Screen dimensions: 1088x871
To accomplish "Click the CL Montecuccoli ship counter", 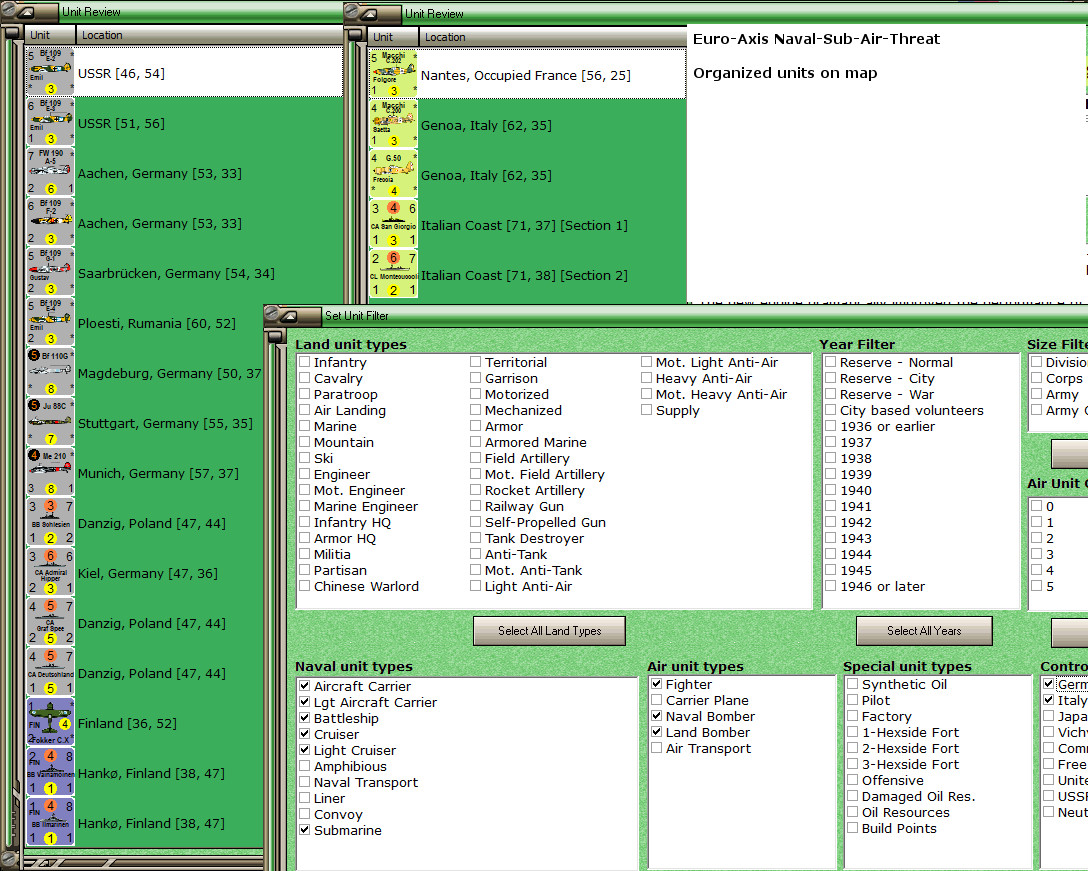I will (x=393, y=274).
